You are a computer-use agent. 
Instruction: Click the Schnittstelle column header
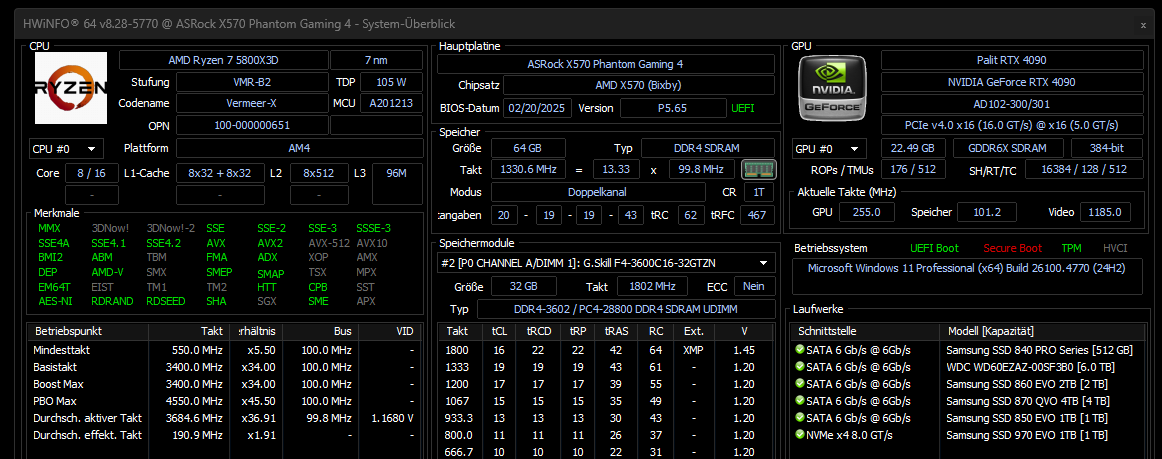point(865,331)
